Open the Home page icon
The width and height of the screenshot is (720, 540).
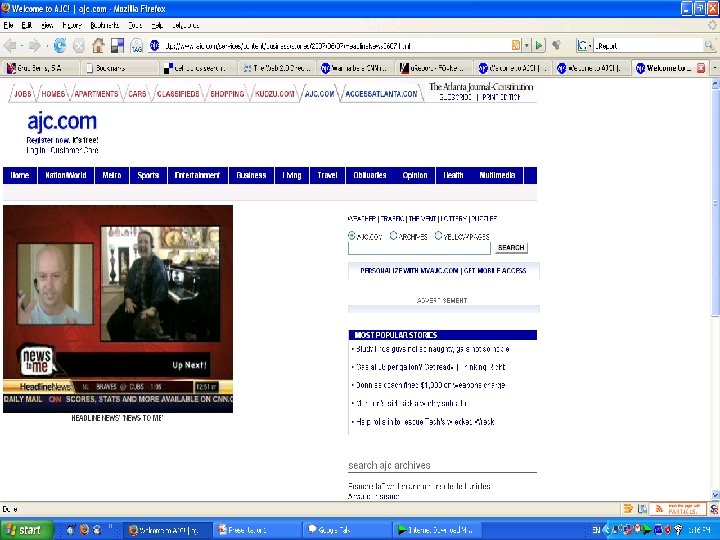(98, 45)
